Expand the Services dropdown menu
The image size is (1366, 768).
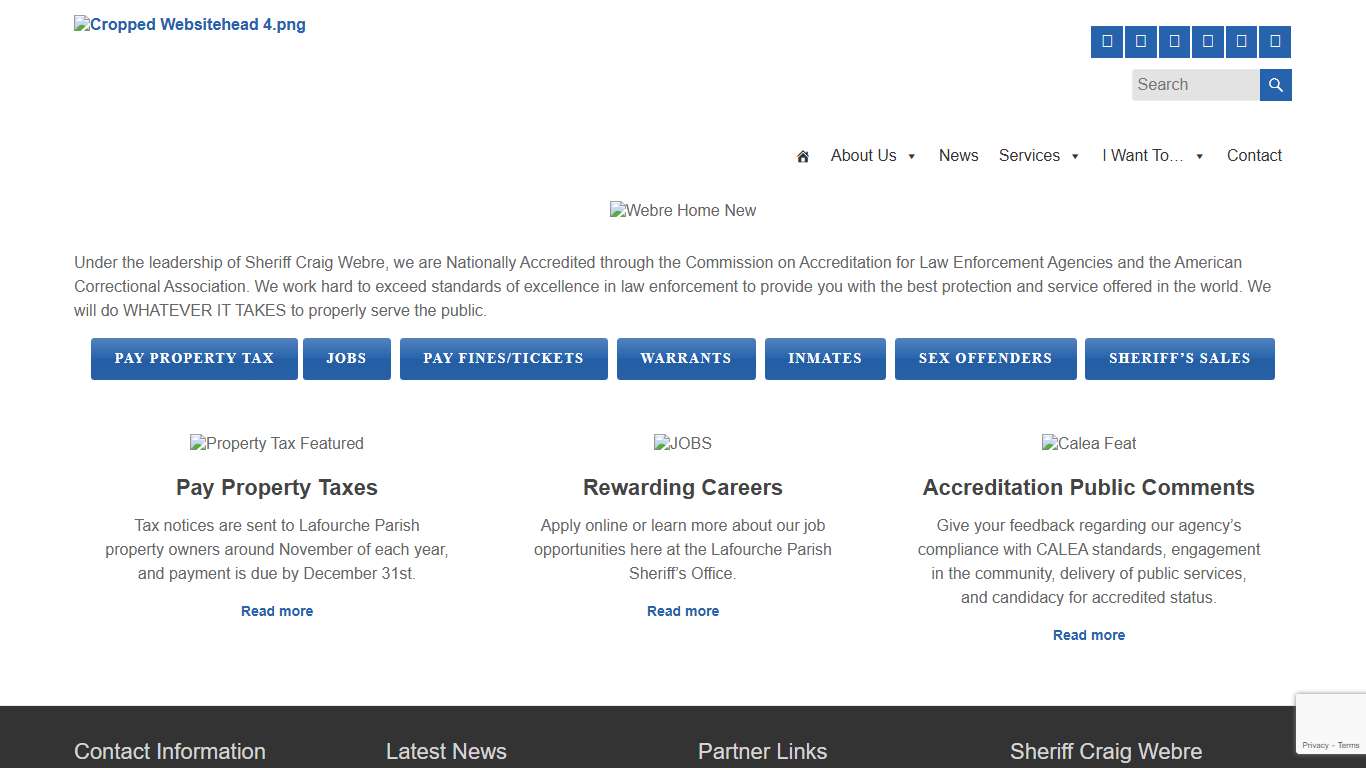(1039, 156)
